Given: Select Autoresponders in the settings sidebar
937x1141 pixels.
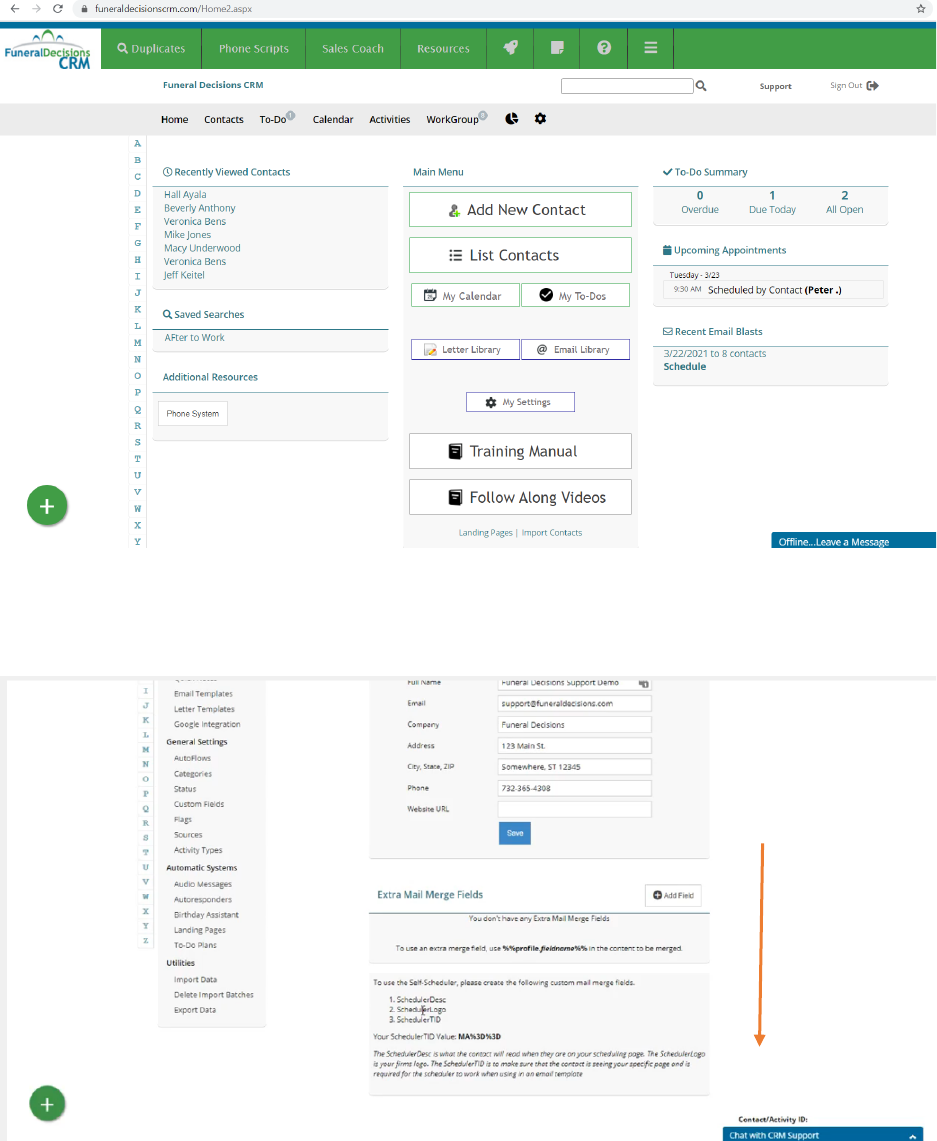Looking at the screenshot, I should [x=202, y=900].
